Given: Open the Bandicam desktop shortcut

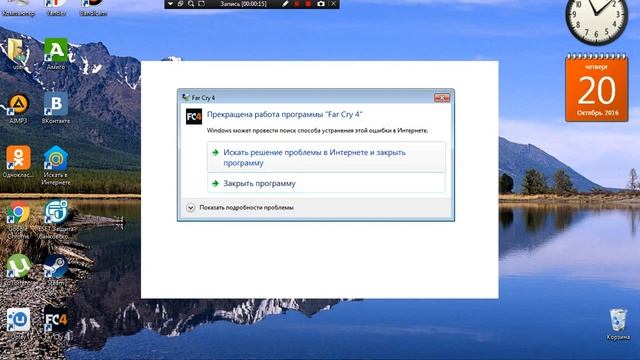Looking at the screenshot, I should click(93, 8).
